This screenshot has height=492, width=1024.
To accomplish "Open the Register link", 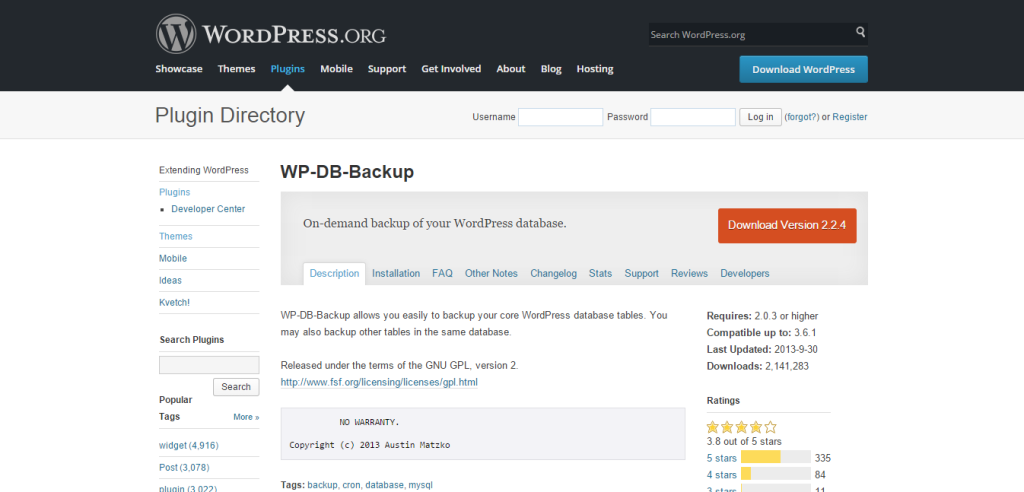I will 850,117.
